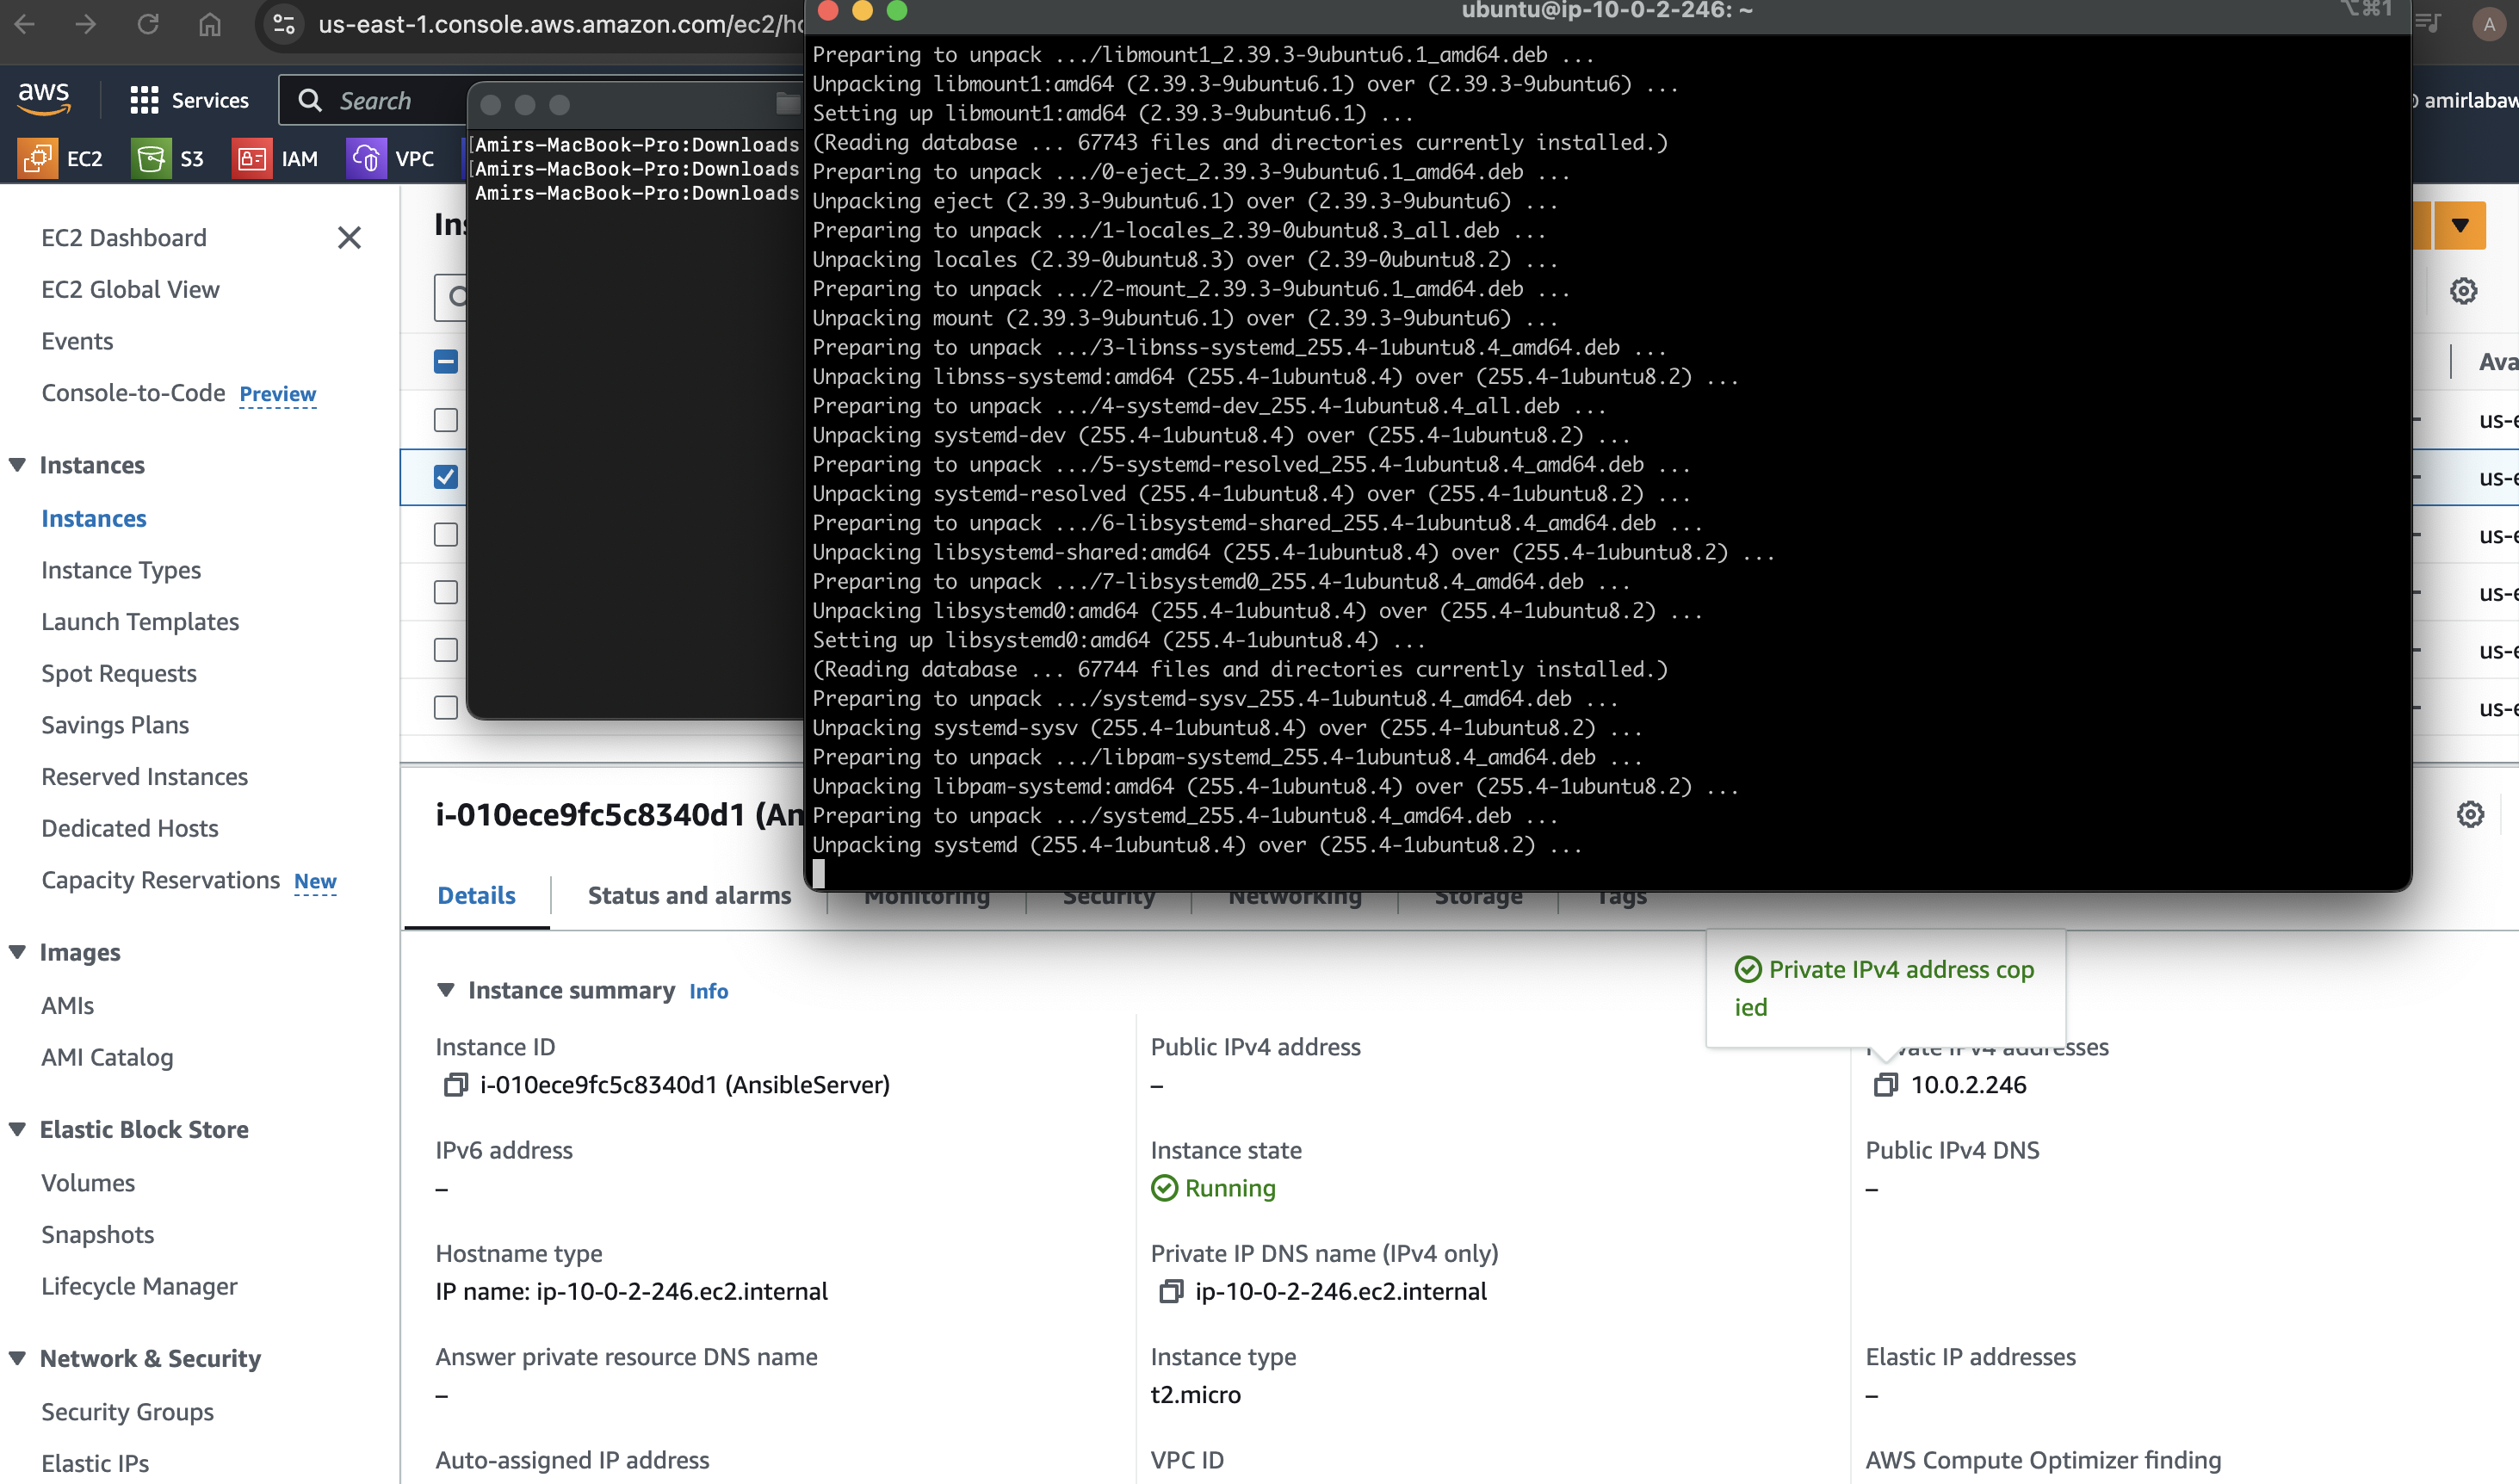Click the instances filter search box
Viewport: 2519px width, 1484px height.
452,297
